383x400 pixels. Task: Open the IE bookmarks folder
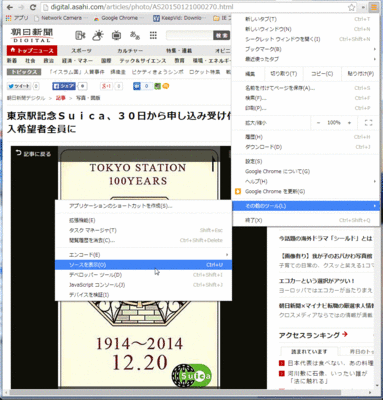(x=222, y=18)
